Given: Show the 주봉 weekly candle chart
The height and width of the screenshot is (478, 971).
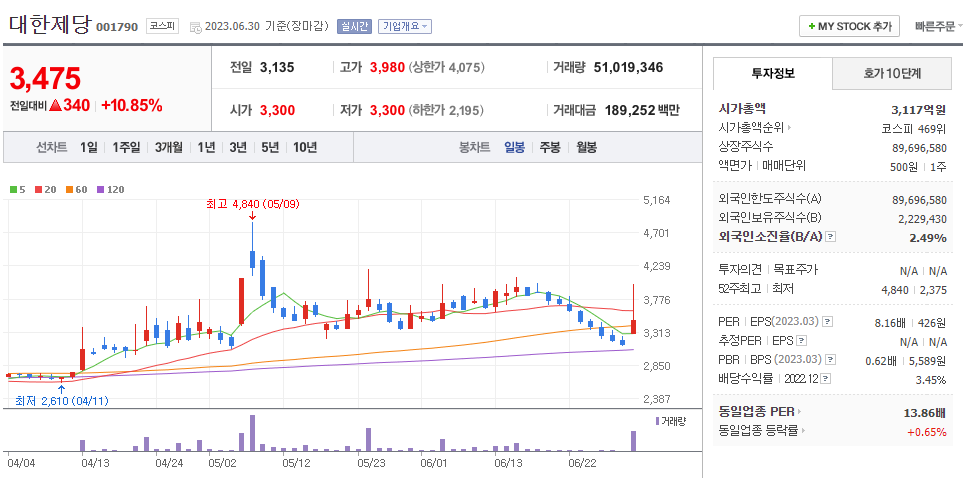Looking at the screenshot, I should (x=550, y=147).
